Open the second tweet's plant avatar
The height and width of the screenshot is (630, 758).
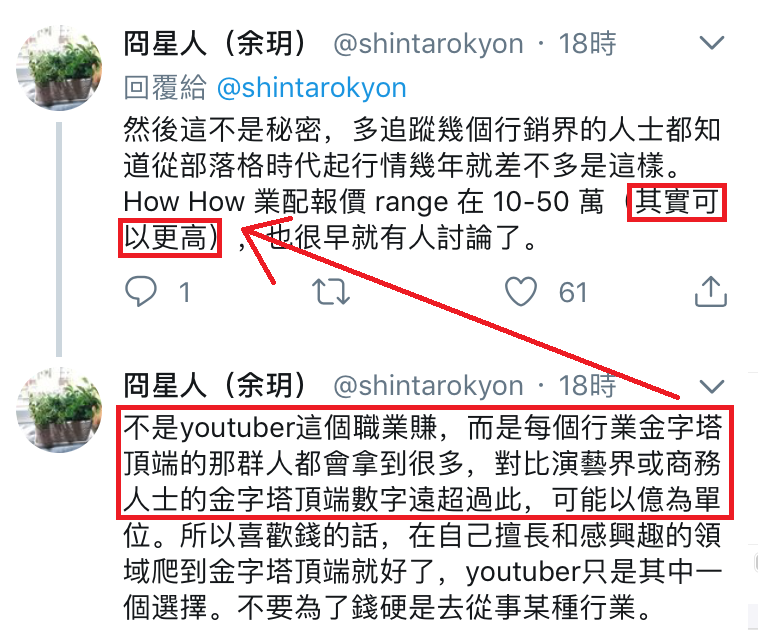59,410
